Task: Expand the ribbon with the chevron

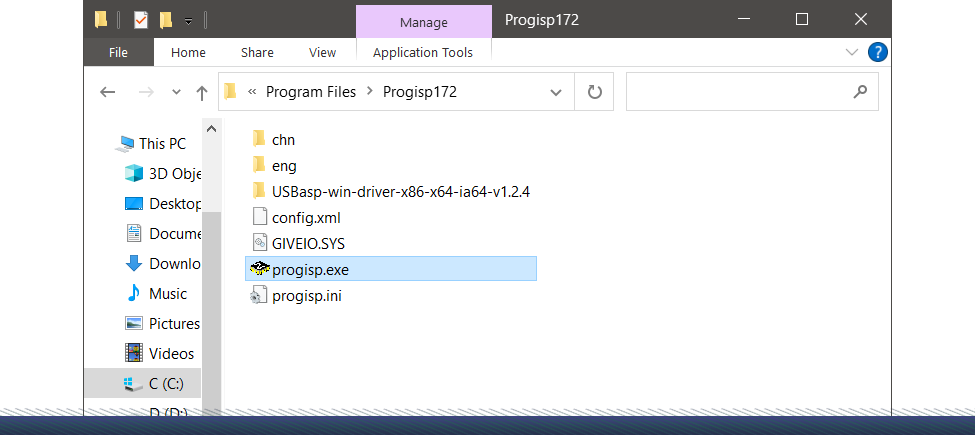Action: 852,52
